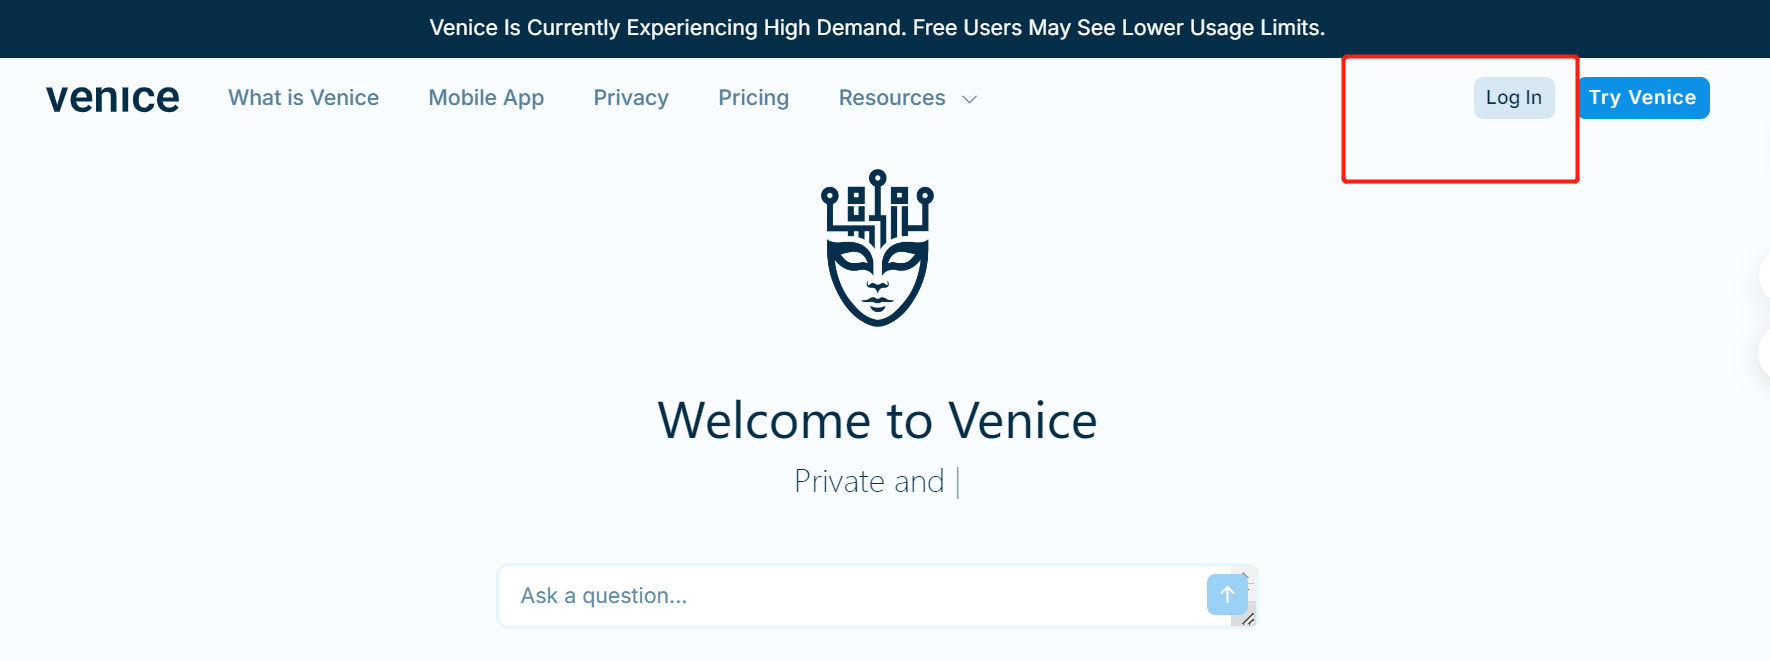
Task: Click the Venetian mask circuit logo
Action: click(x=877, y=248)
